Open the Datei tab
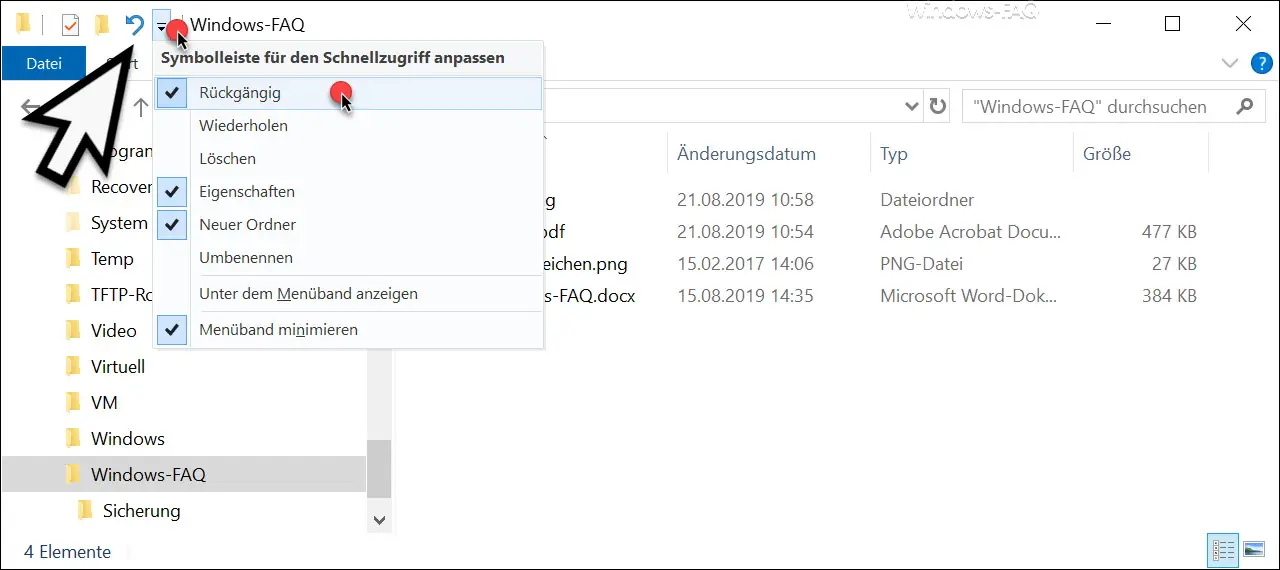Image resolution: width=1280 pixels, height=570 pixels. (43, 64)
